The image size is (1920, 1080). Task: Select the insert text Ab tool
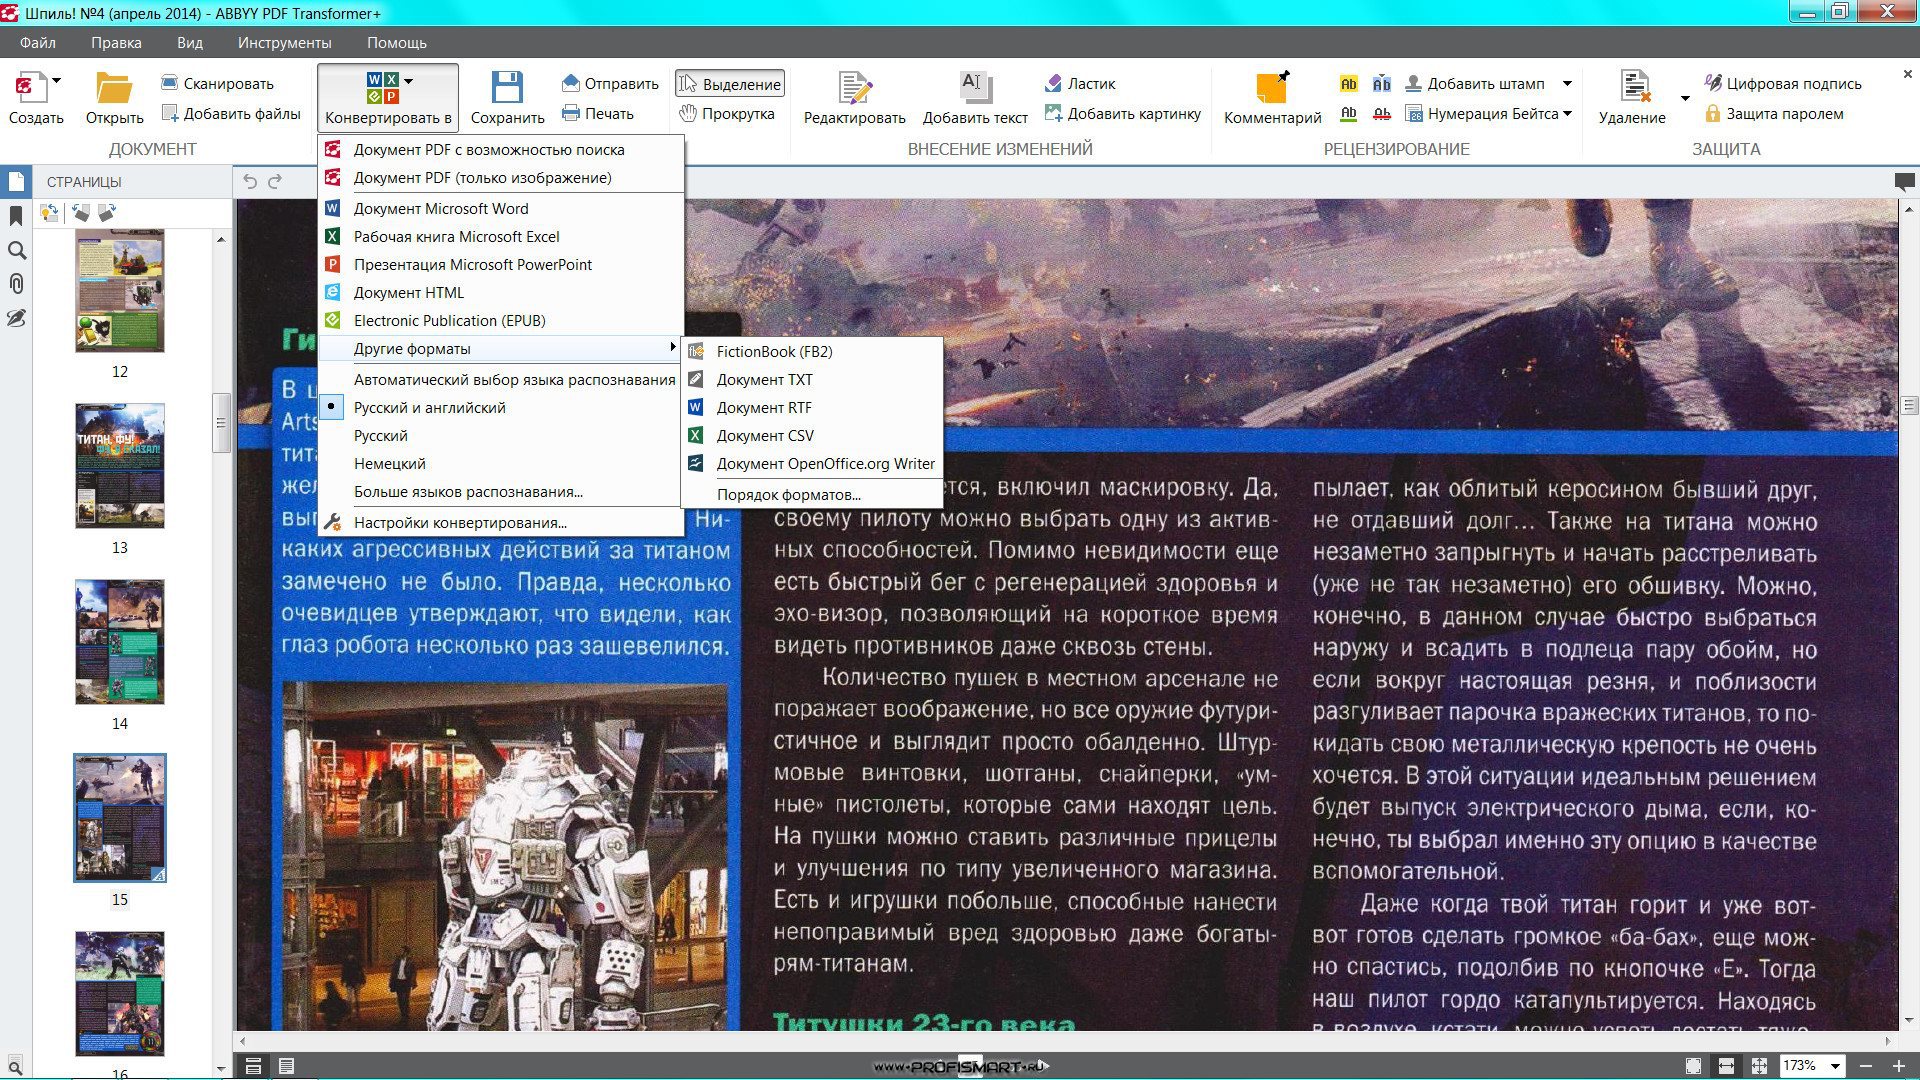pyautogui.click(x=1382, y=84)
